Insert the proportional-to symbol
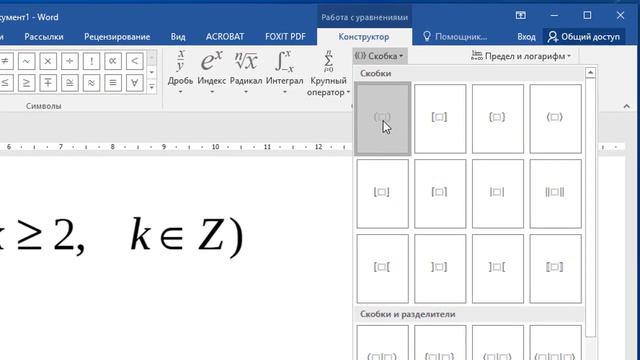The image size is (640, 360). [x=113, y=61]
